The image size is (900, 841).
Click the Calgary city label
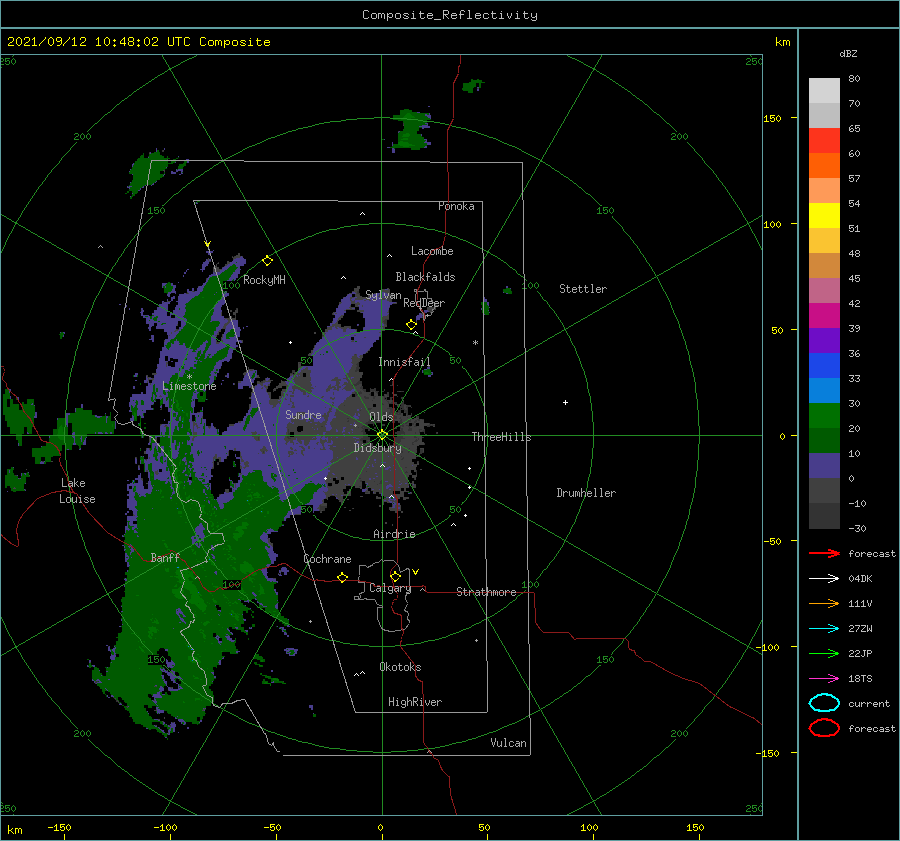(x=390, y=588)
